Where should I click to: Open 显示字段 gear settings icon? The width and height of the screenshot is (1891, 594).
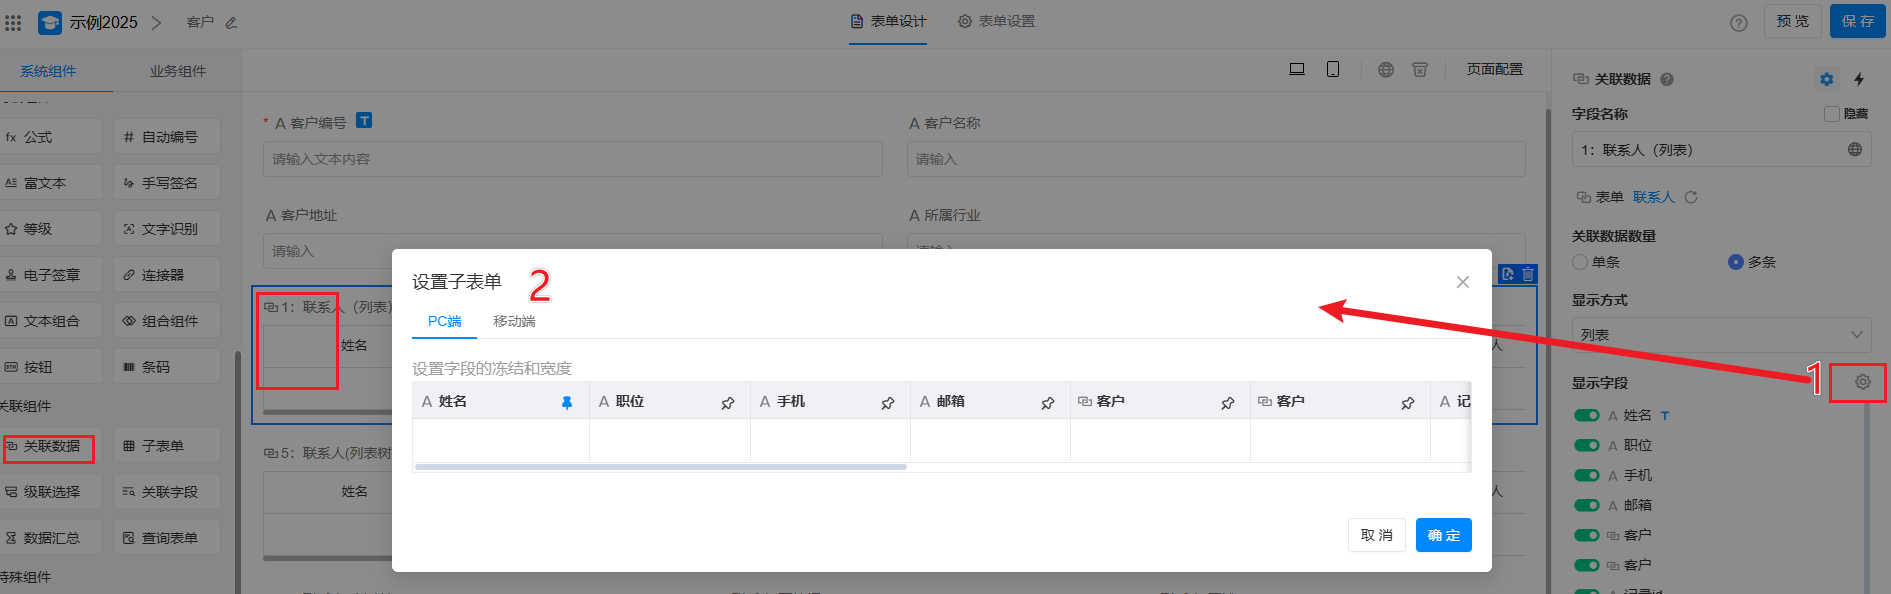1862,382
